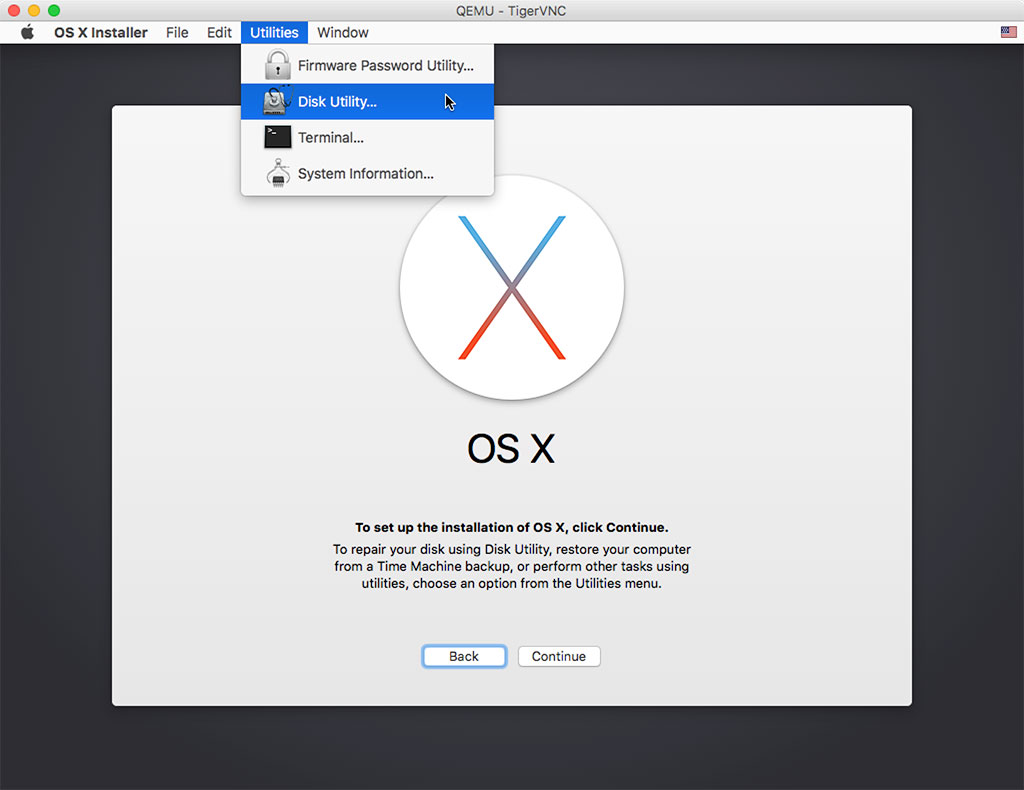Click the Continue button
Image resolution: width=1024 pixels, height=790 pixels.
tap(559, 656)
